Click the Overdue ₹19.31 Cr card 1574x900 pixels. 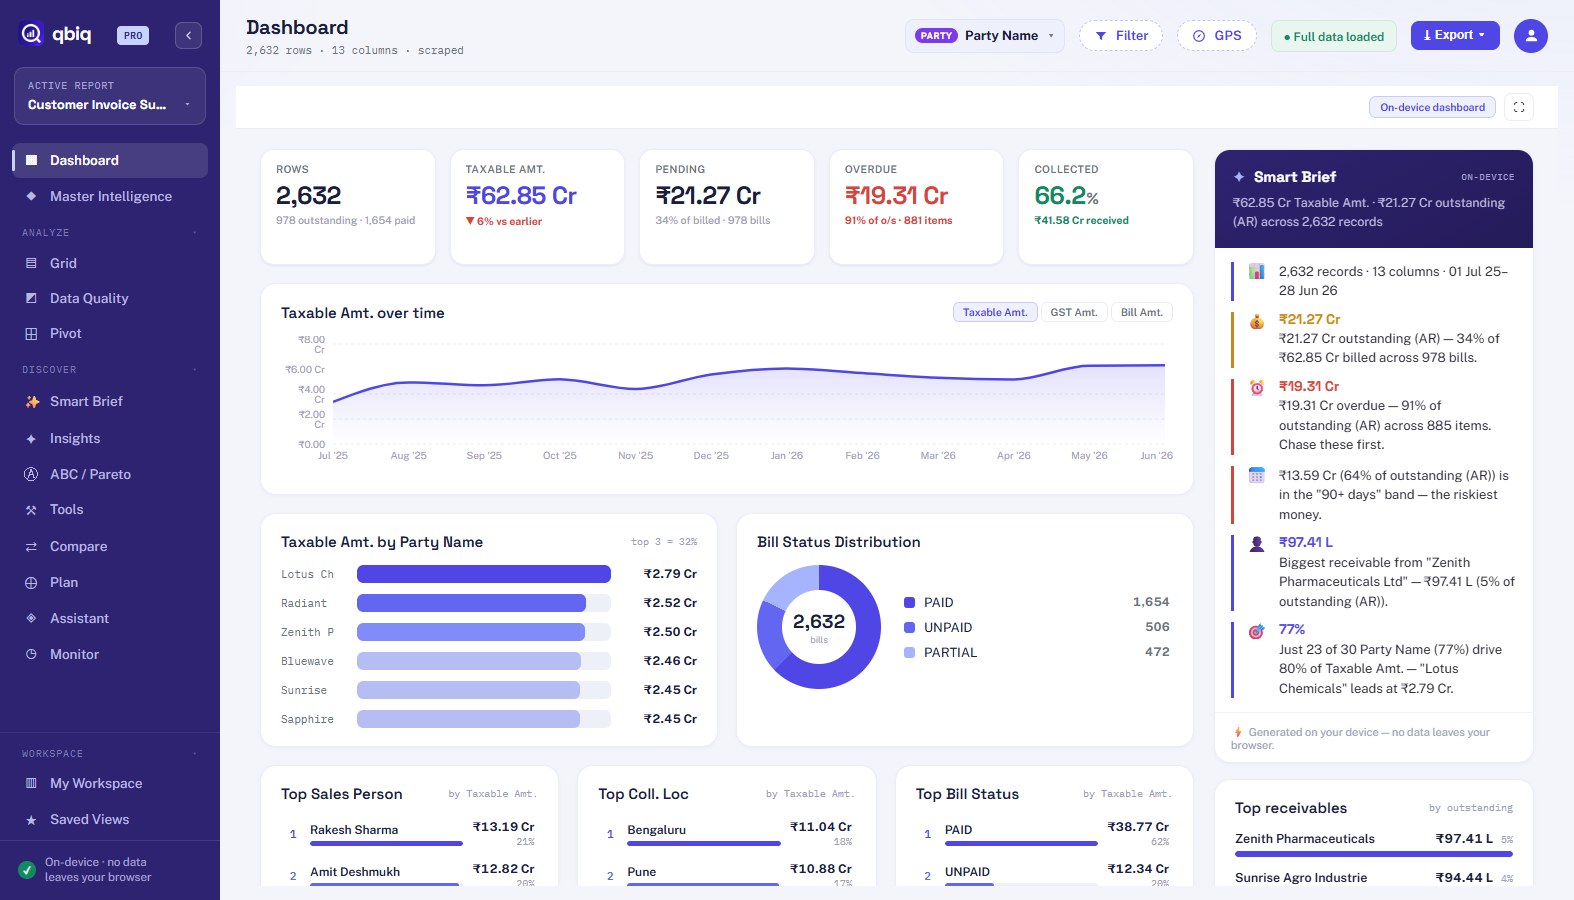[x=916, y=207]
